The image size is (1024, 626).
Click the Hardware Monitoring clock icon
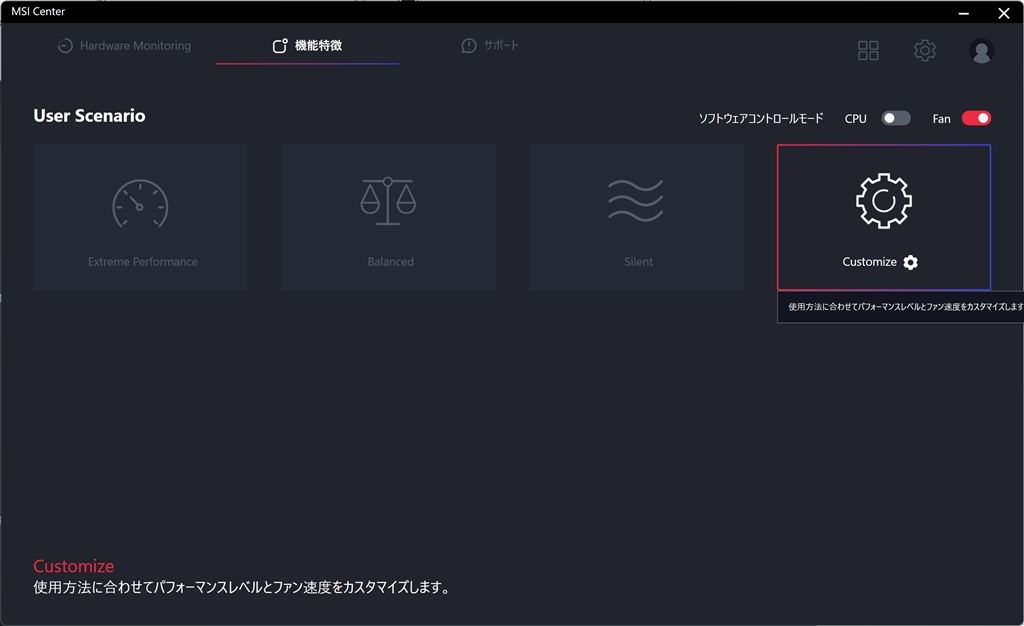click(x=65, y=45)
